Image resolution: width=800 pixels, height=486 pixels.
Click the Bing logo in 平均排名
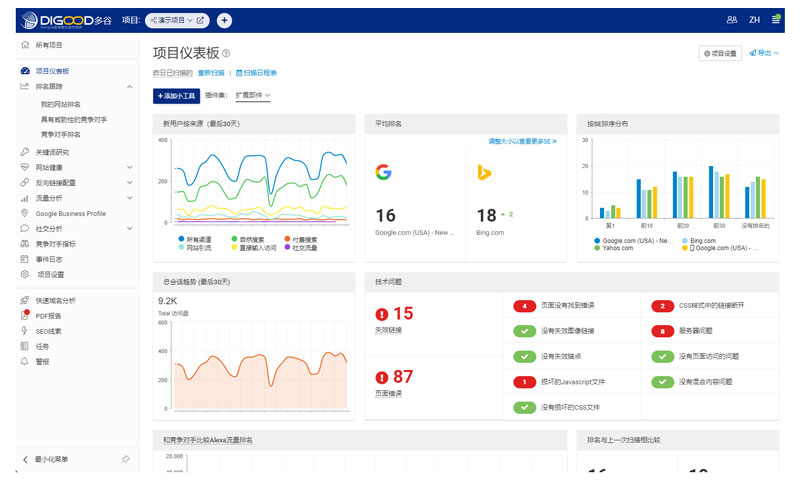(484, 172)
